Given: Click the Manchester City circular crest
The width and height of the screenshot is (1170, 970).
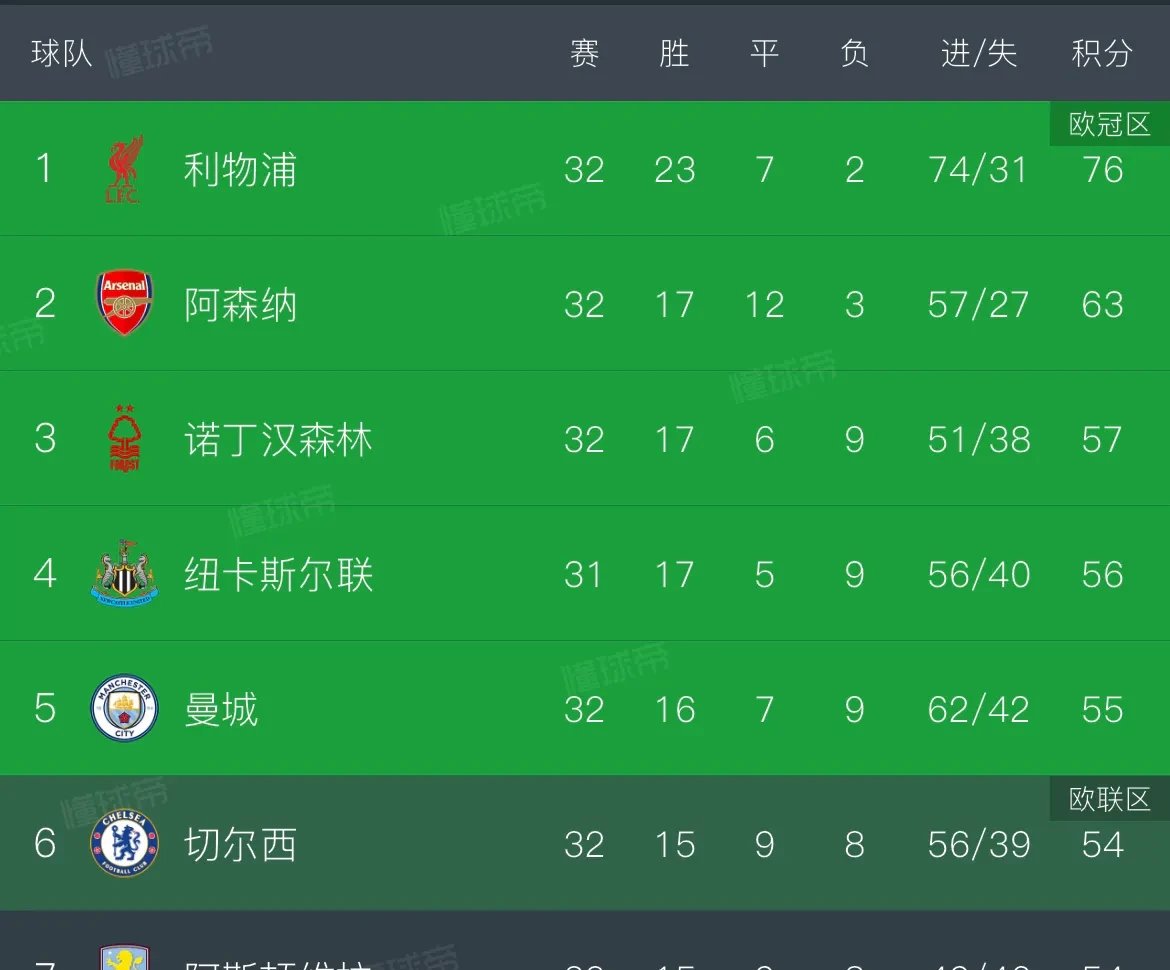Looking at the screenshot, I should pyautogui.click(x=123, y=708).
